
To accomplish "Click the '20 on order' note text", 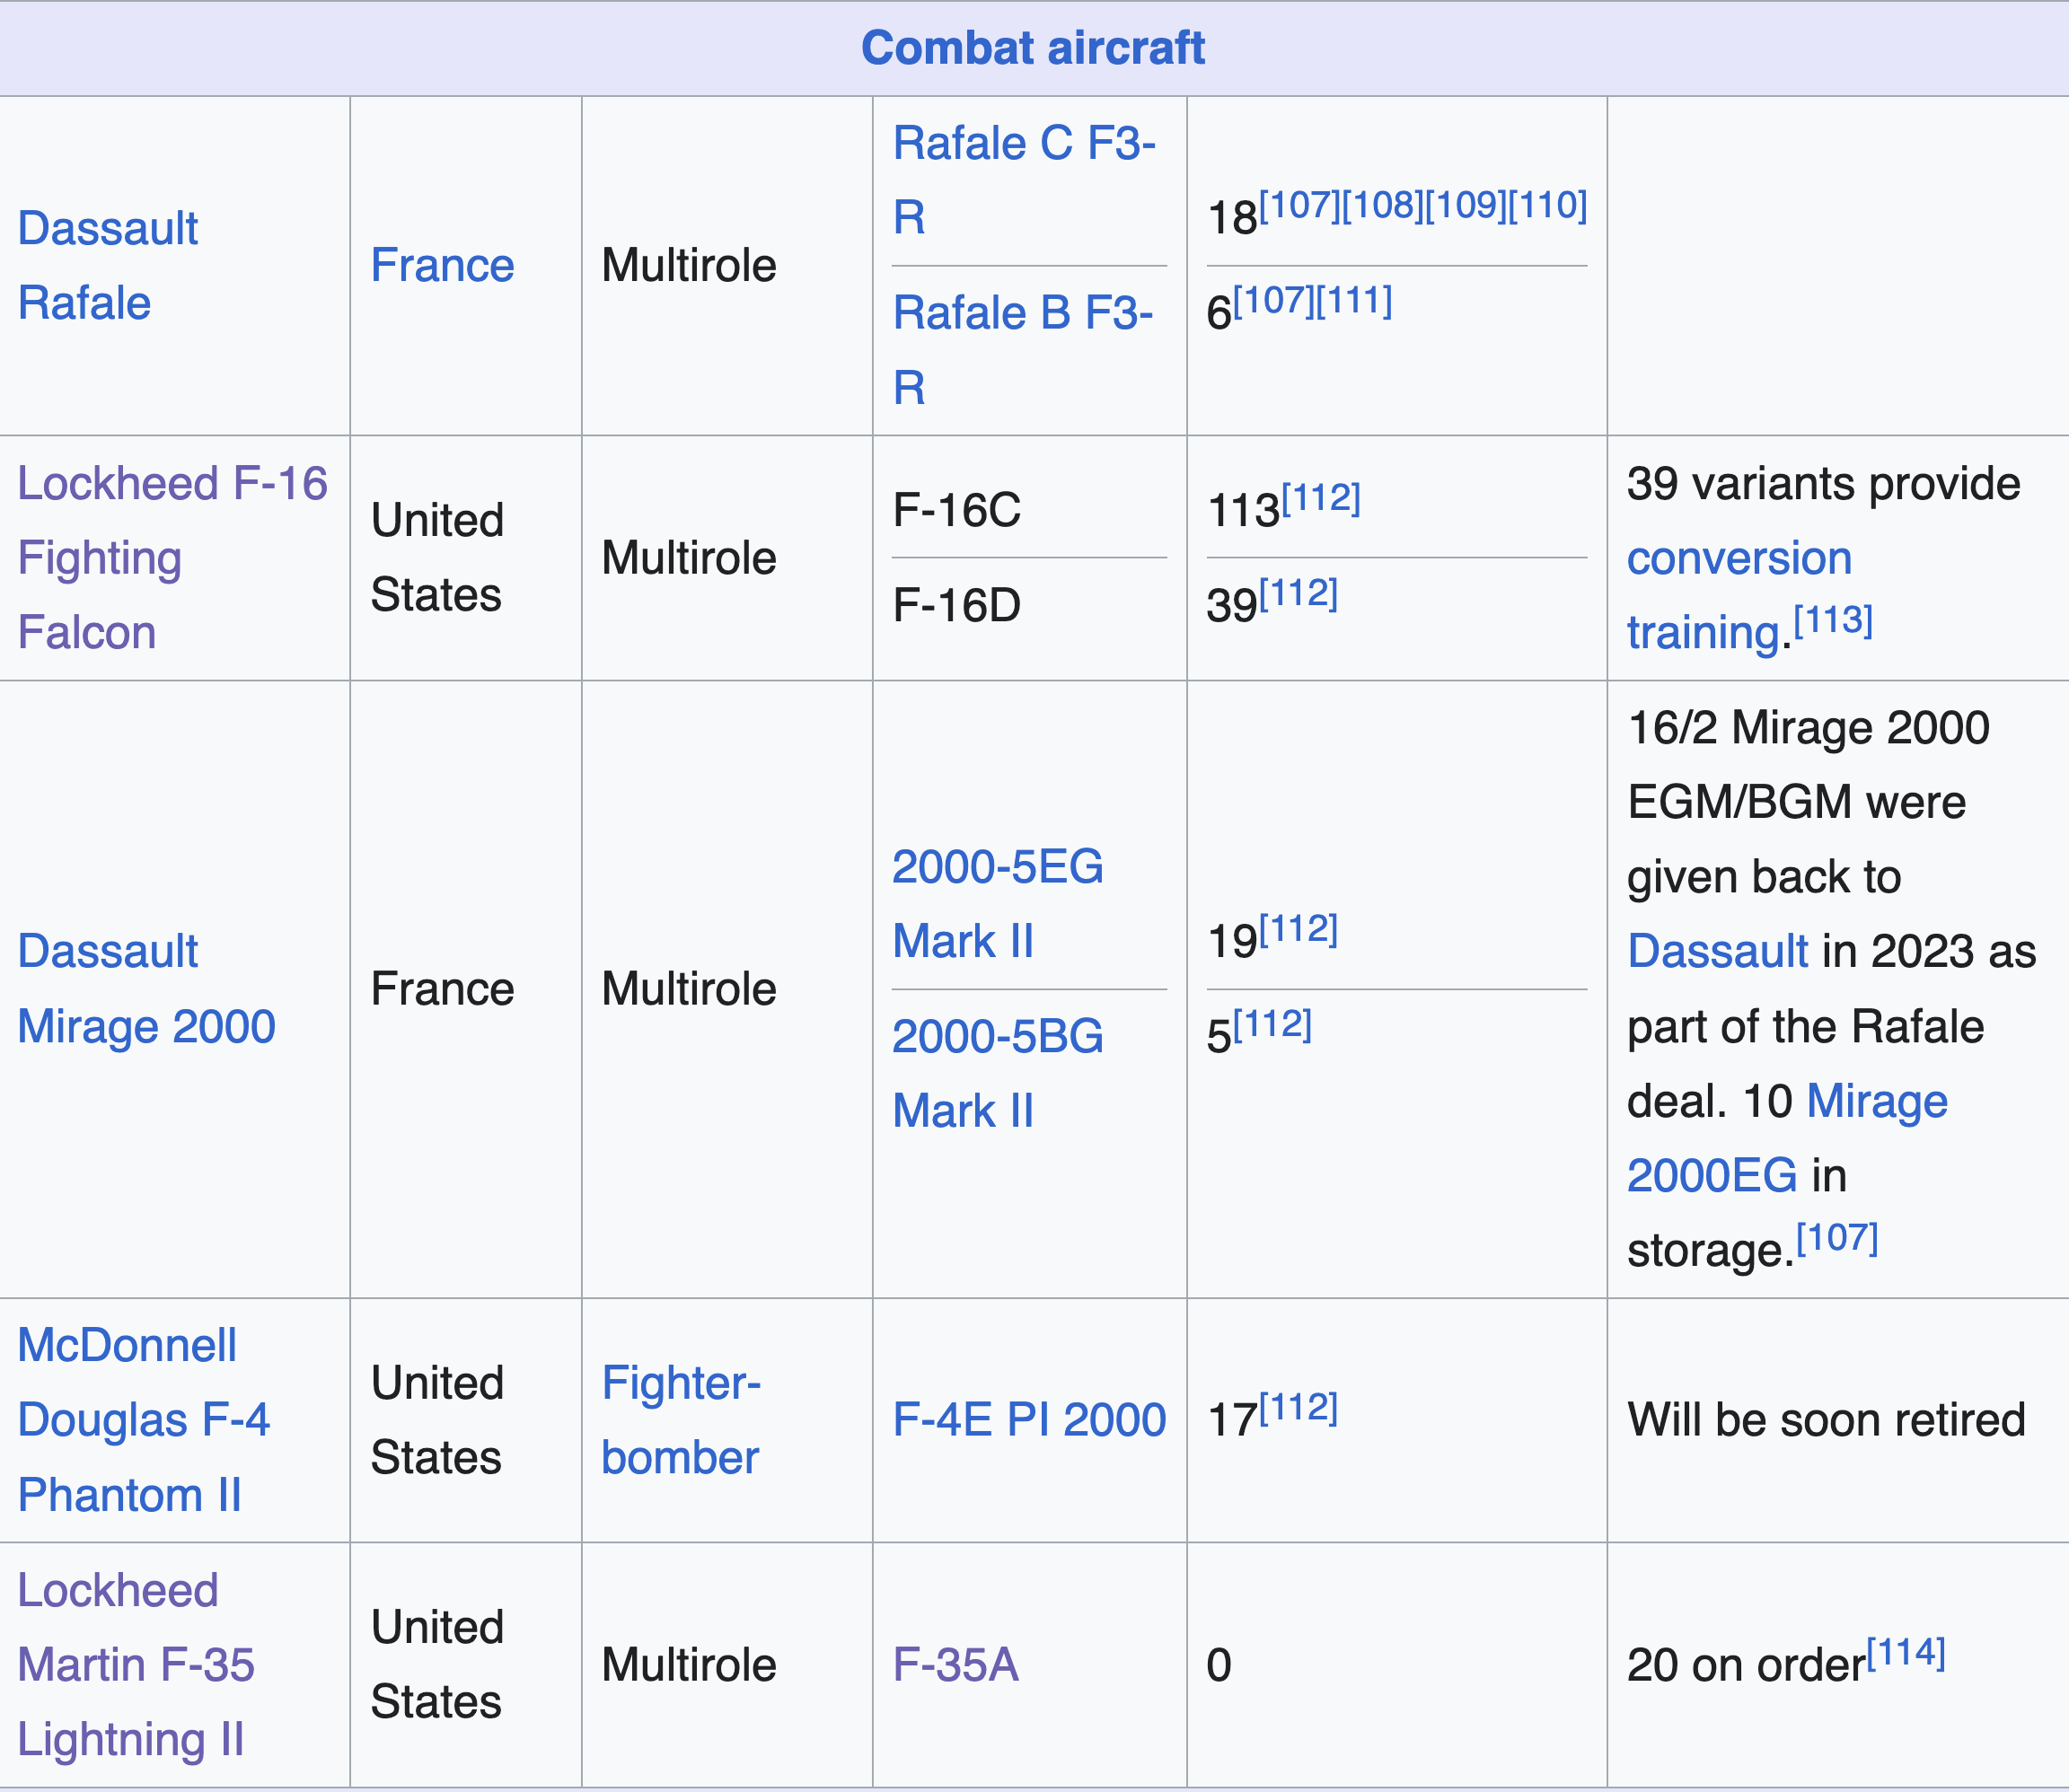I will coord(1746,1665).
